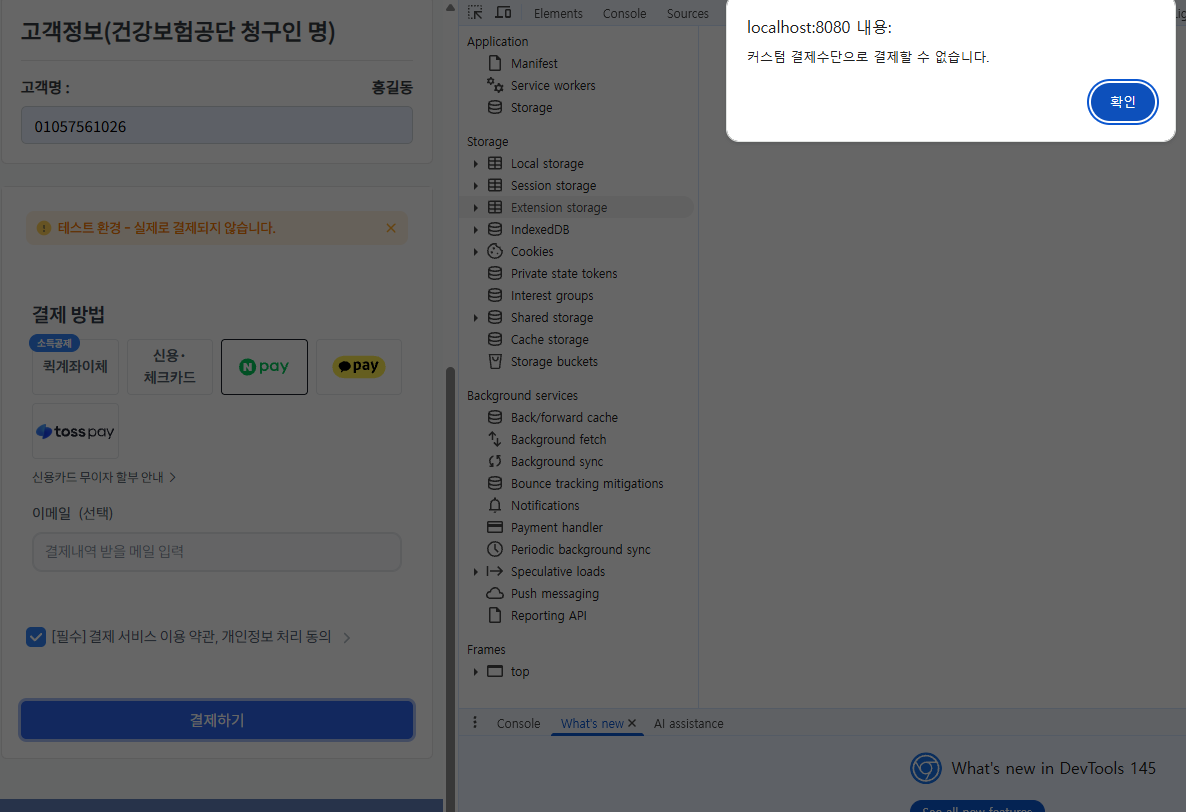Select the Periodic background sync clock icon
Image resolution: width=1186 pixels, height=812 pixels.
pyautogui.click(x=495, y=549)
